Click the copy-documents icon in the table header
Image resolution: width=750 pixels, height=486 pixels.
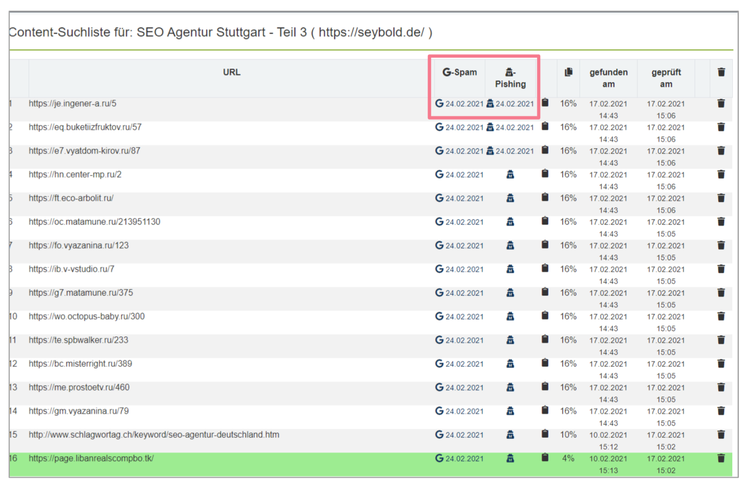pos(568,72)
